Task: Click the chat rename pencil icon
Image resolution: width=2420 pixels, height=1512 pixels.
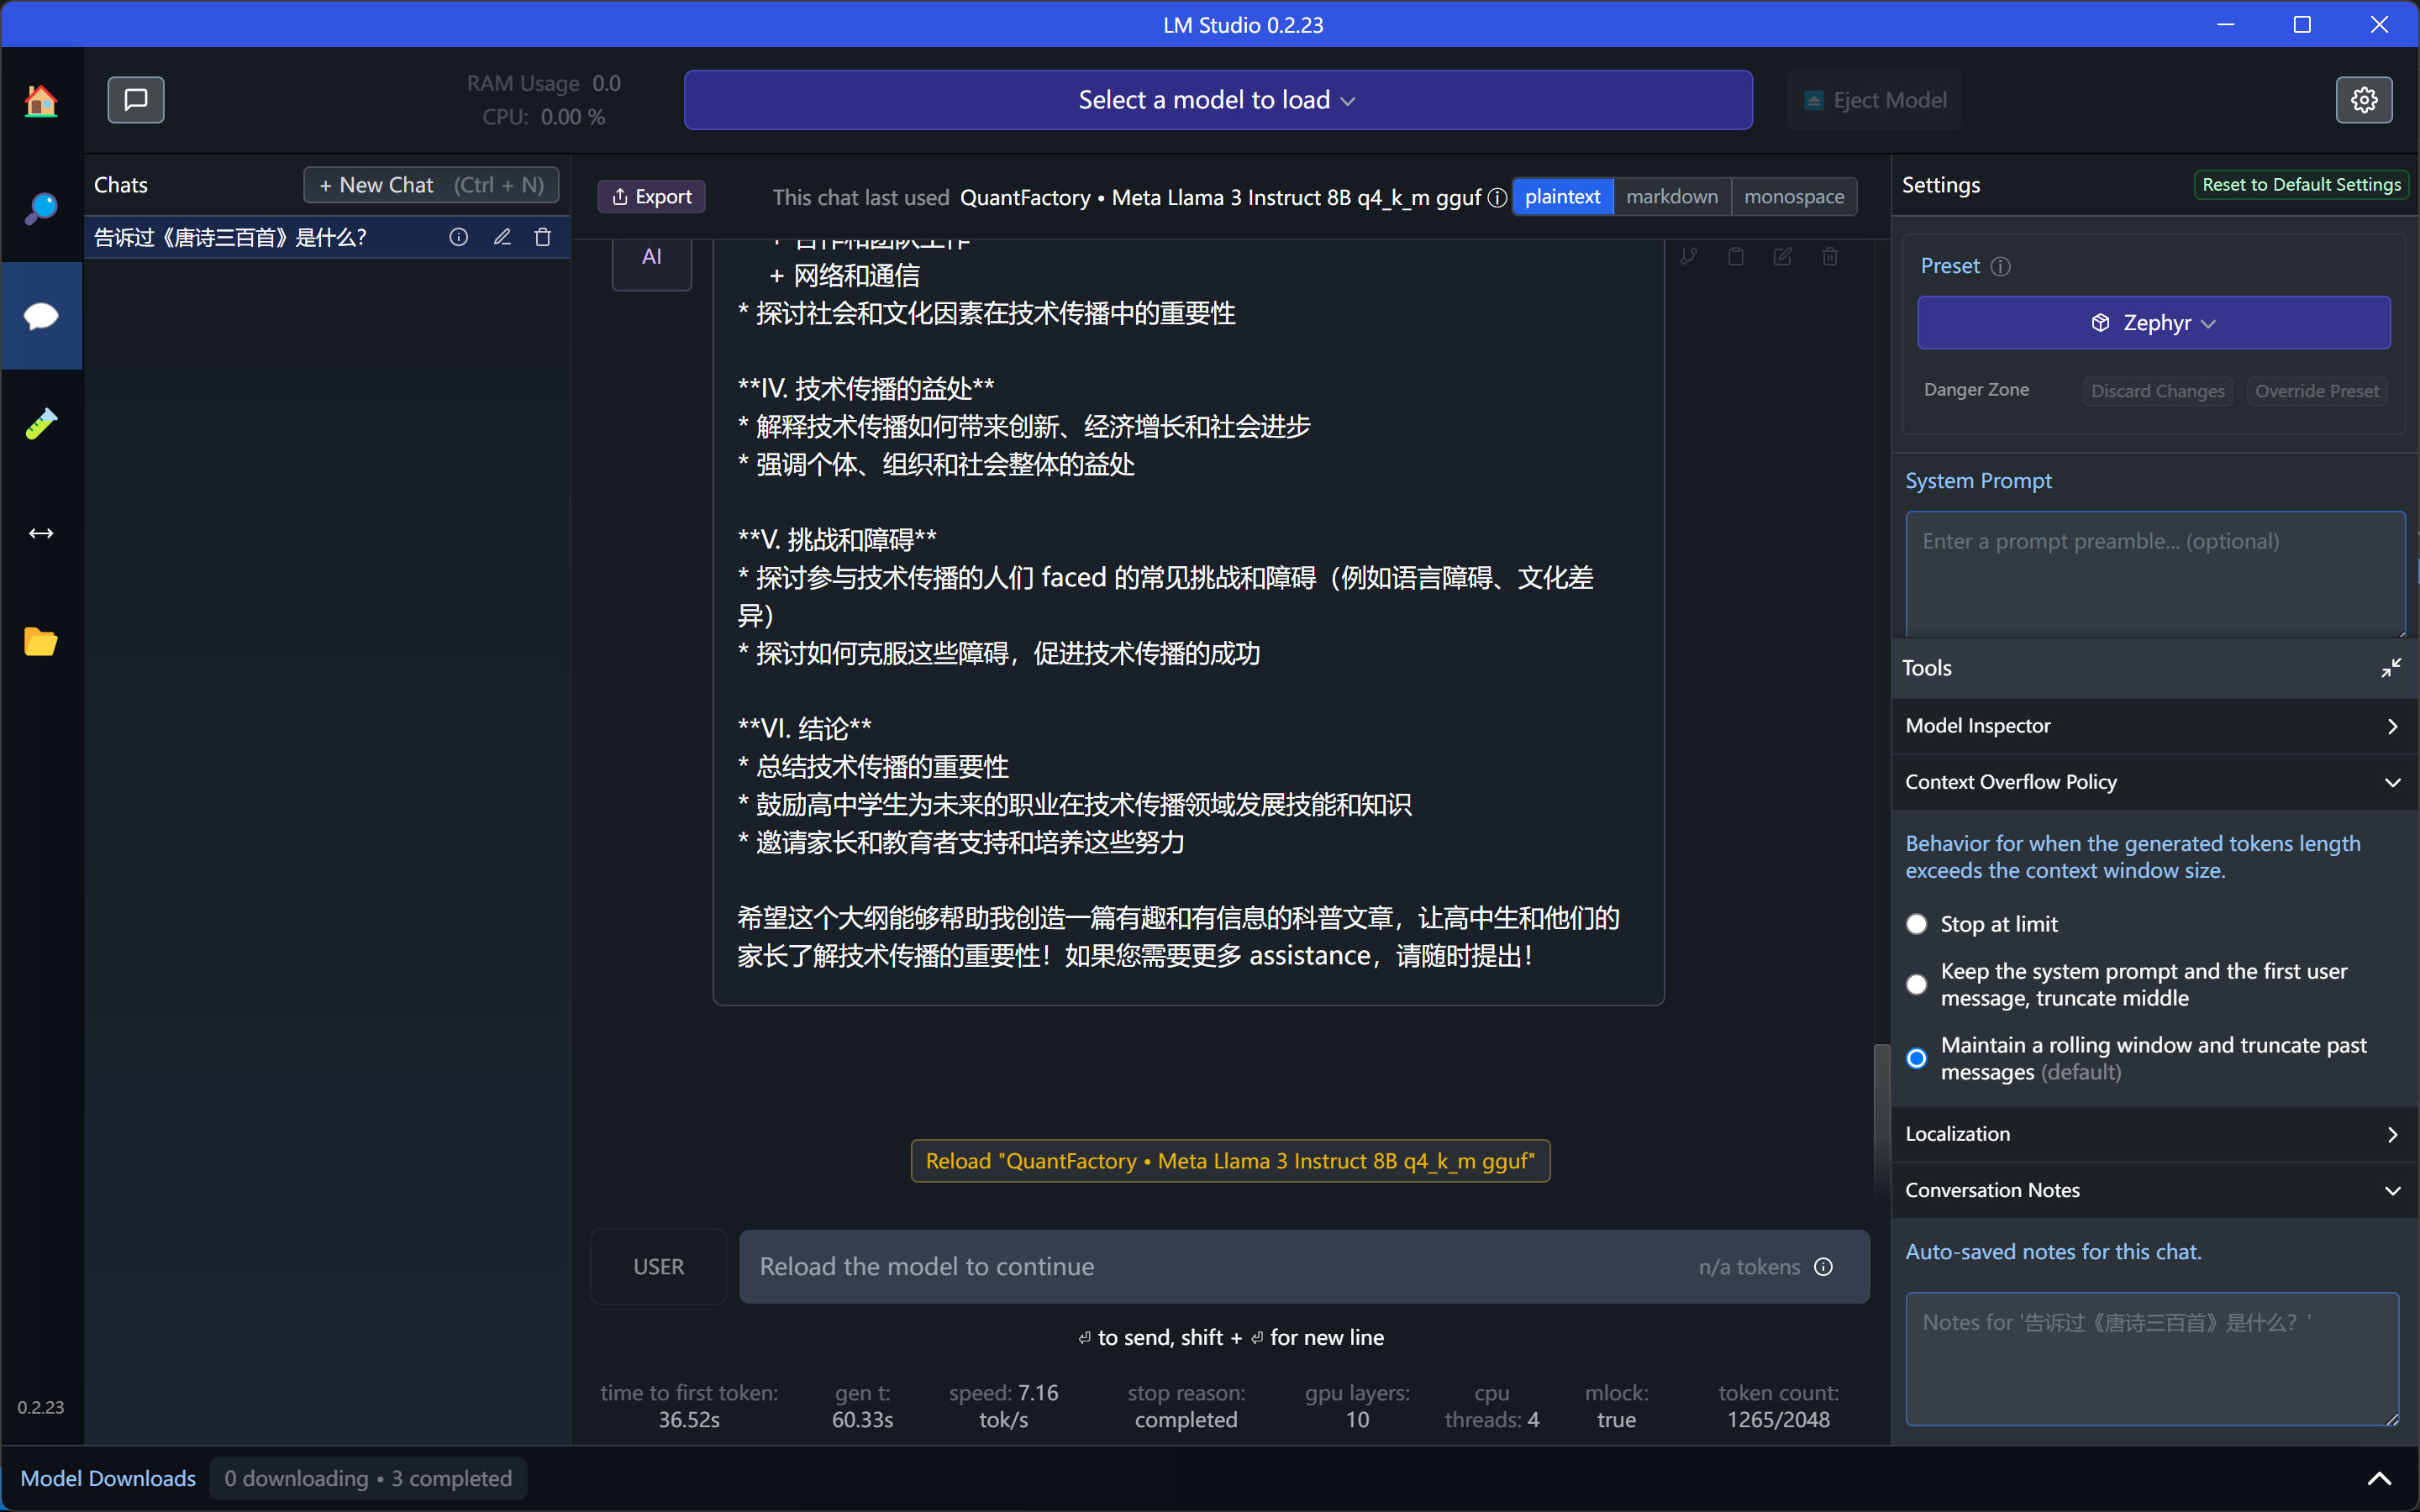Action: [x=502, y=237]
